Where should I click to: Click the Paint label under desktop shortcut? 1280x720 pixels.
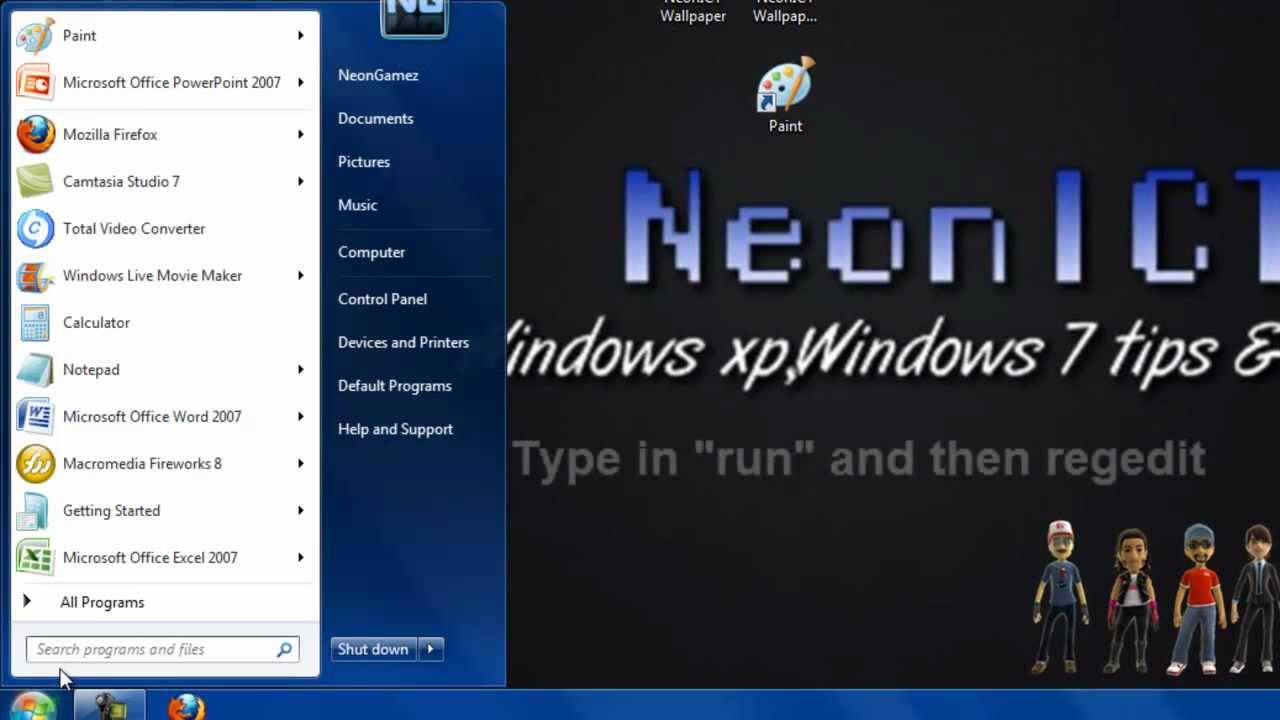[785, 126]
